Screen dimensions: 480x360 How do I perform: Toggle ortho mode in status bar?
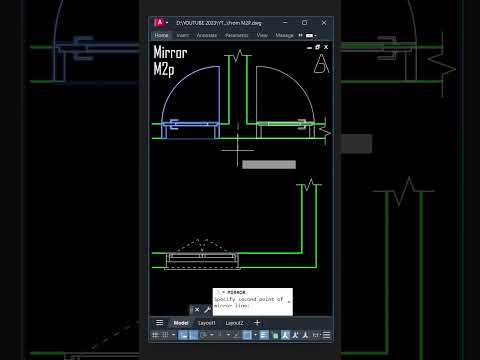(193, 335)
